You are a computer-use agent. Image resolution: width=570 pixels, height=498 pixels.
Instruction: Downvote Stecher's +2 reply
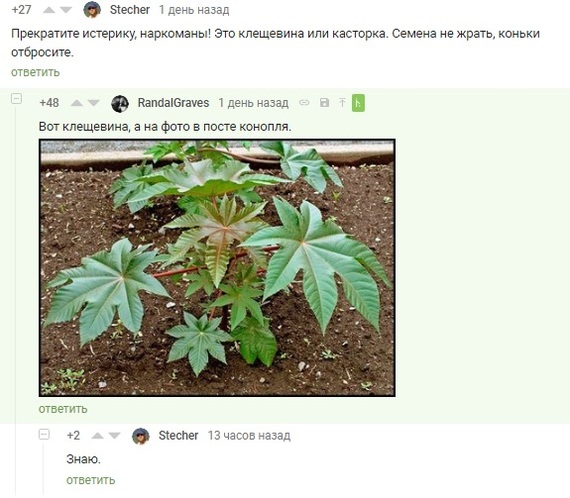point(114,435)
